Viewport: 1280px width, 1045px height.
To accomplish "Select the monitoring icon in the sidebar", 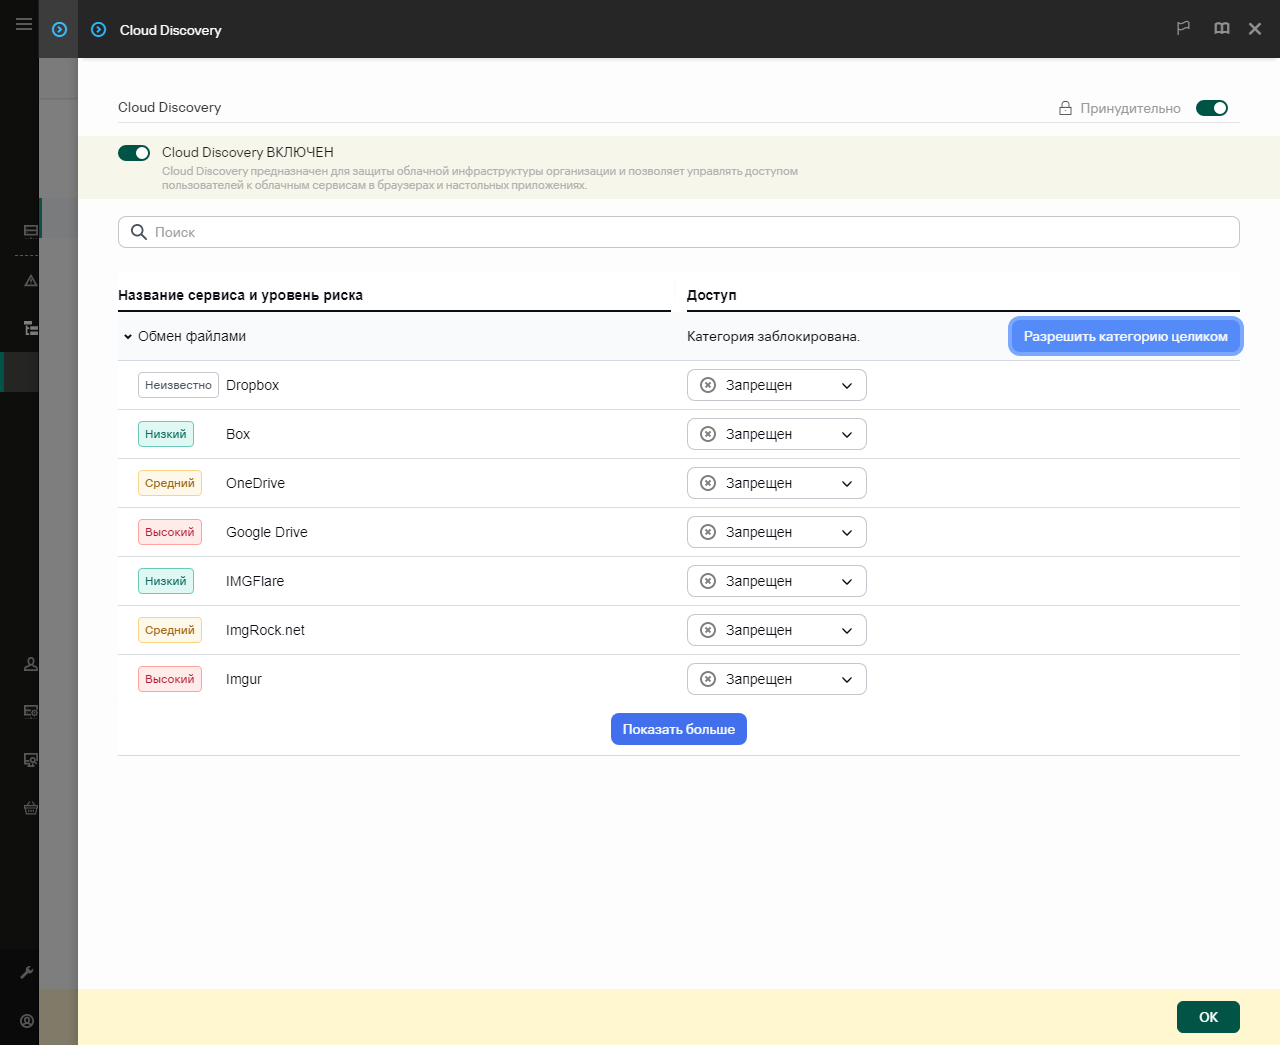I will (x=30, y=231).
